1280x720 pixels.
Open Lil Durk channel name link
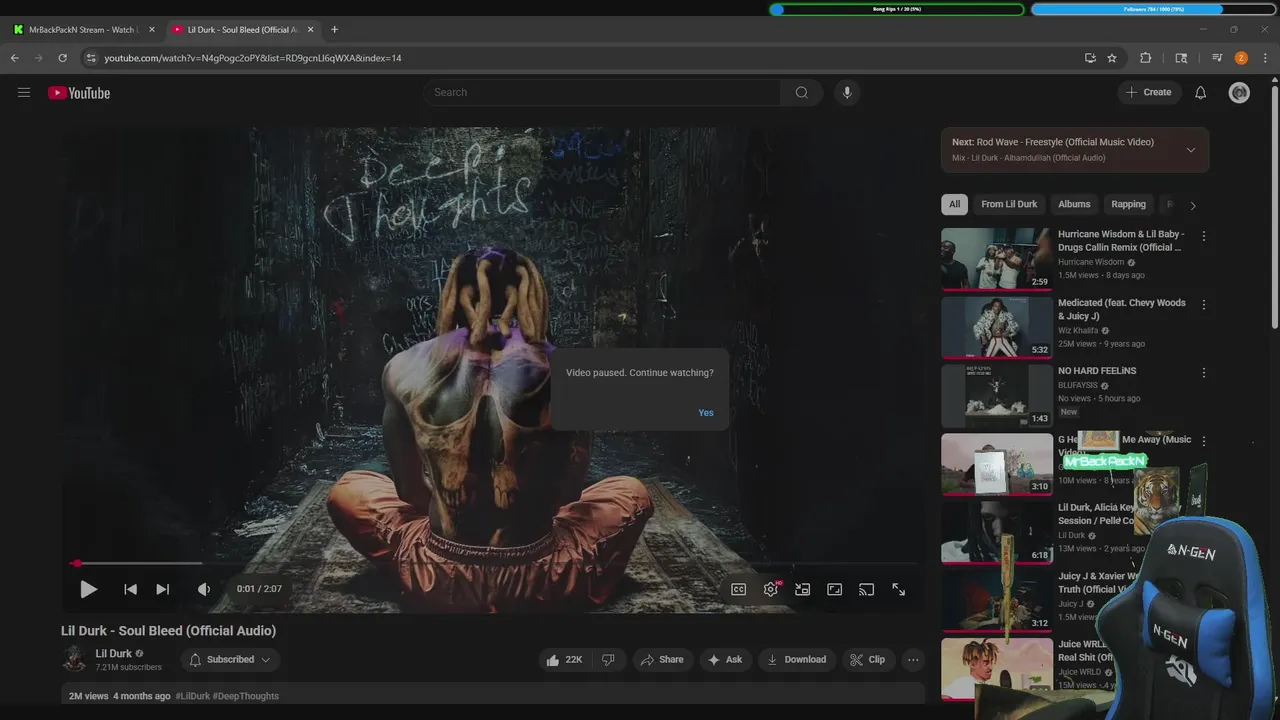(113, 653)
